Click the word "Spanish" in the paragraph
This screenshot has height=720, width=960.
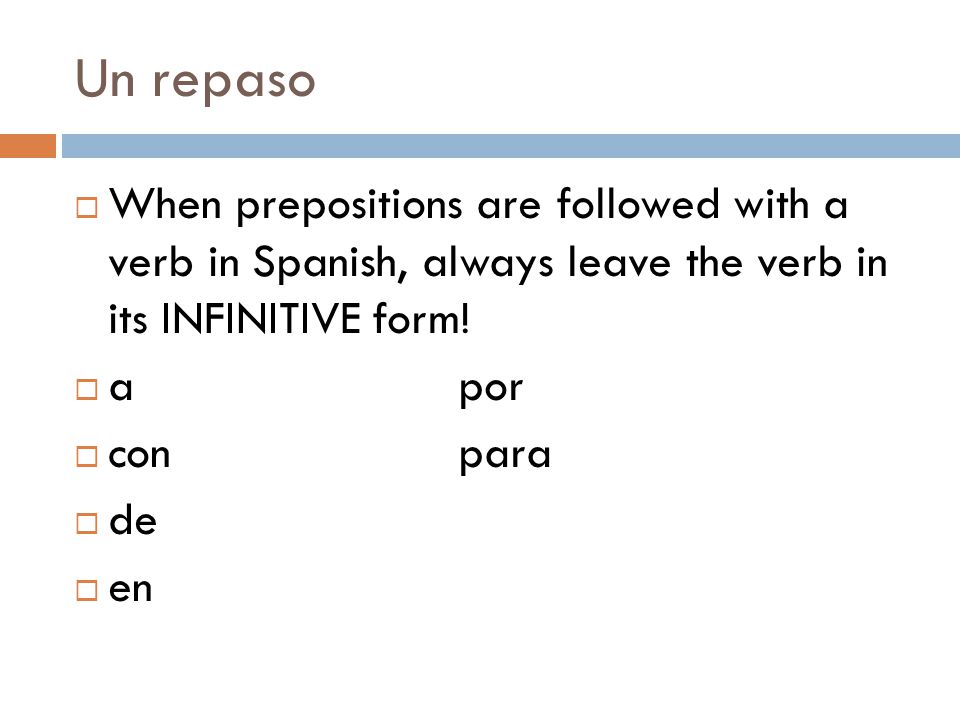point(331,263)
